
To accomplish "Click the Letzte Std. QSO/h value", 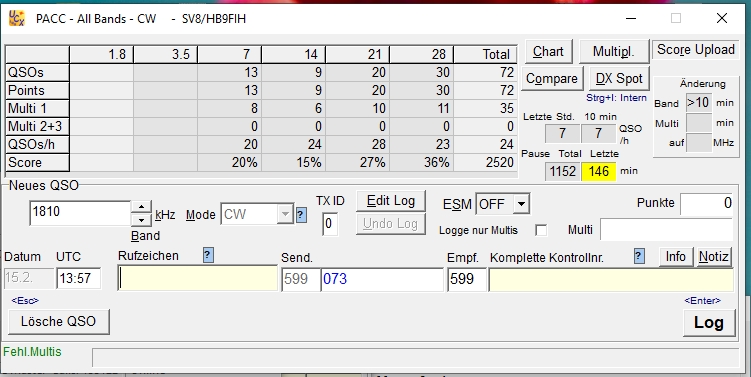I will pos(562,133).
